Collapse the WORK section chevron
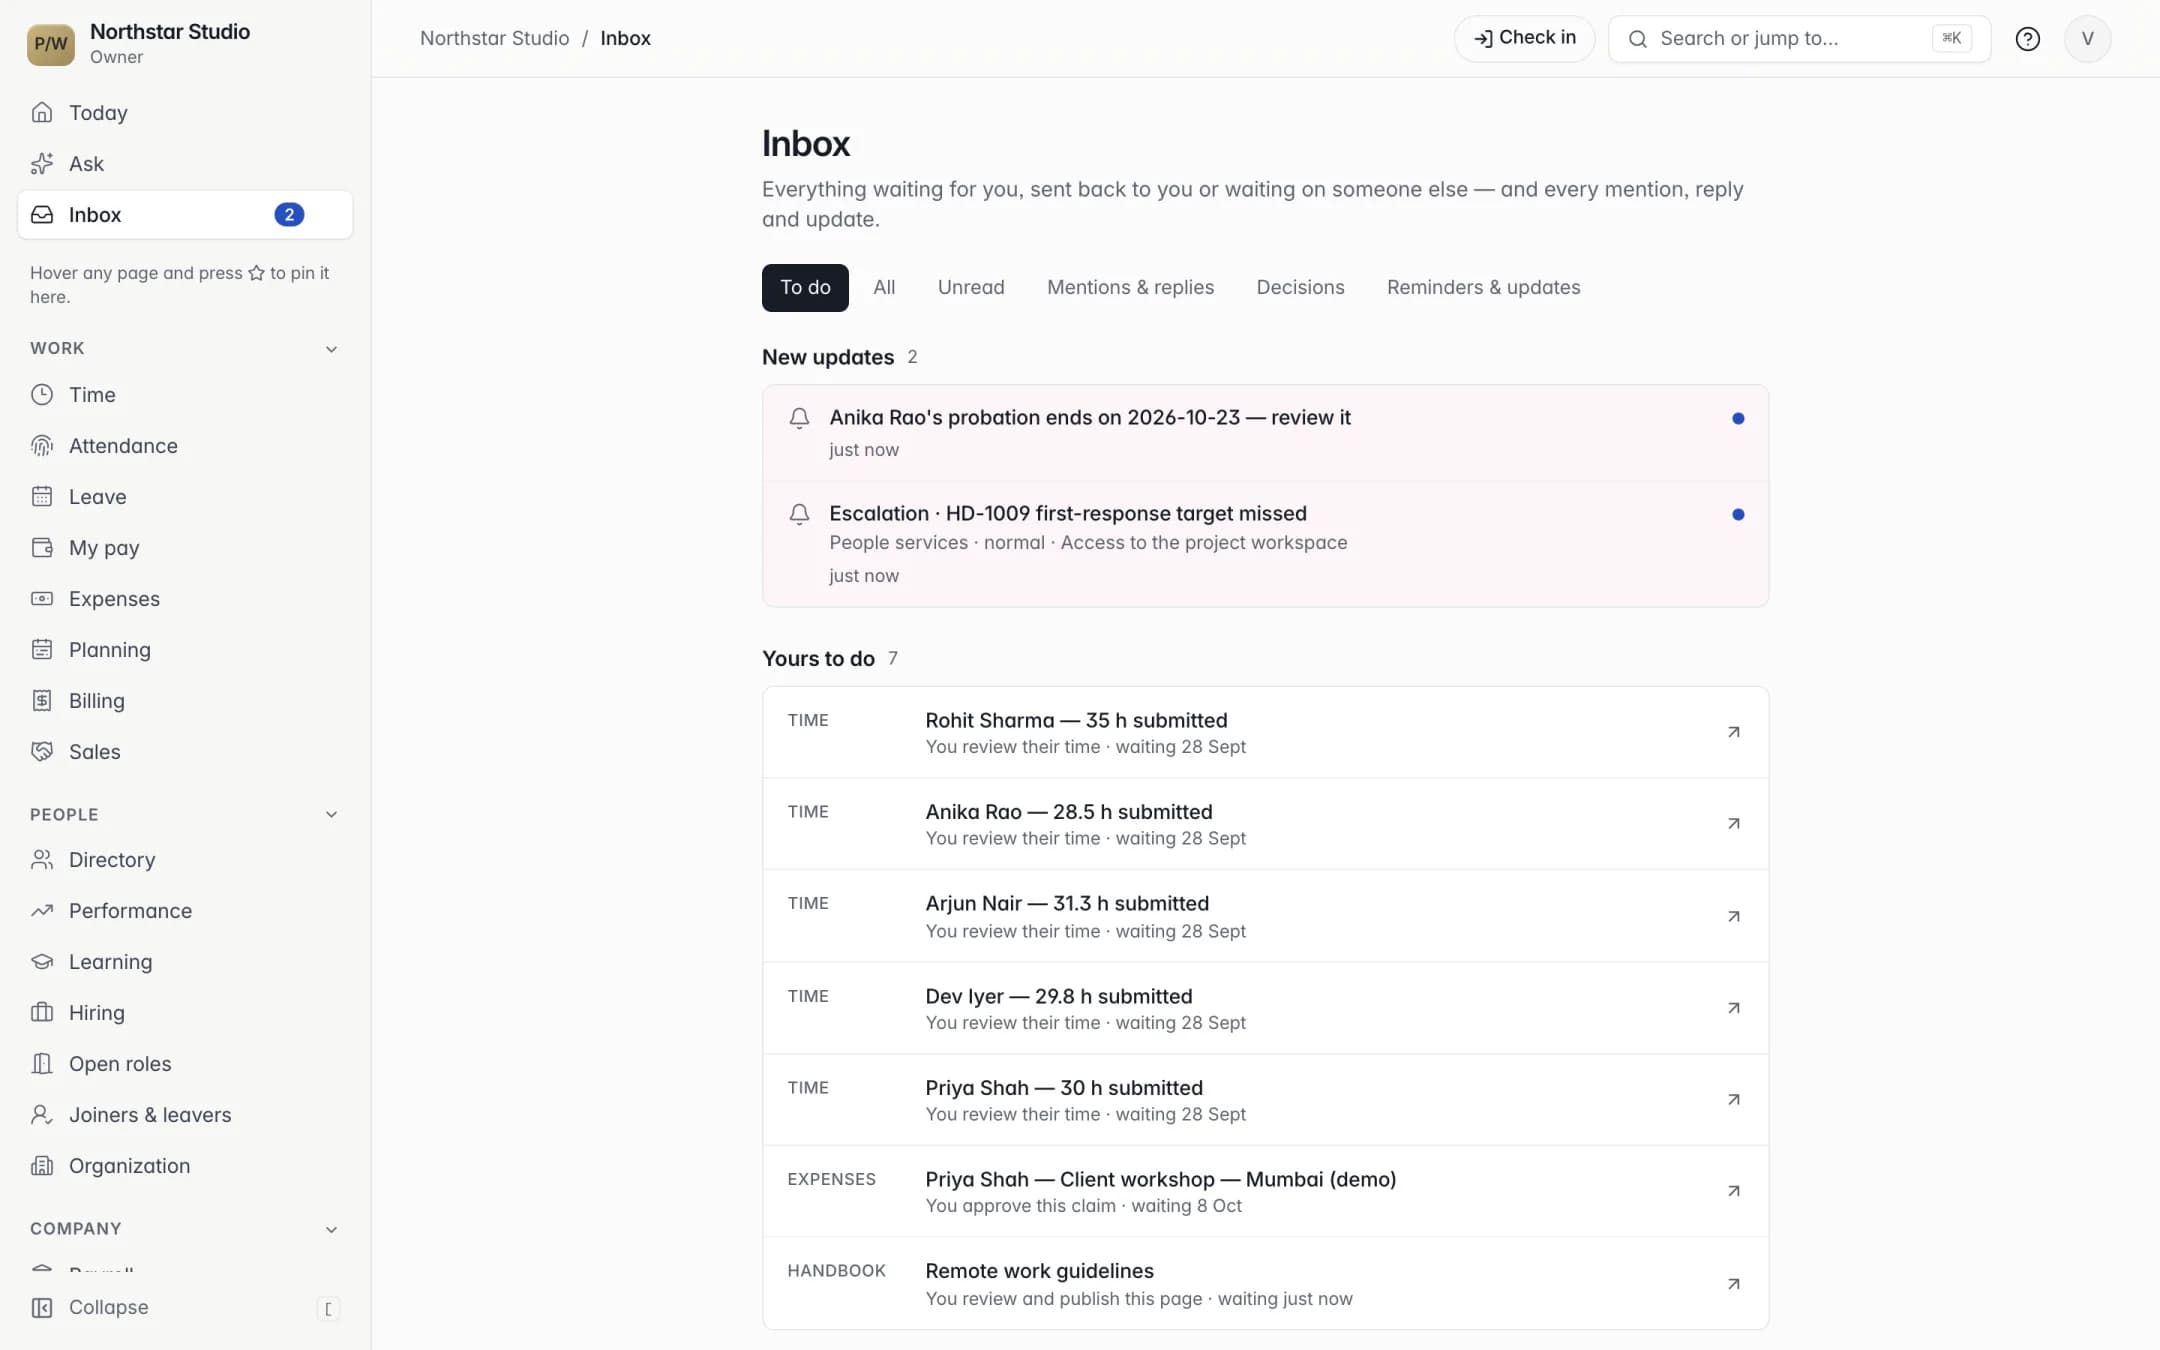The width and height of the screenshot is (2160, 1350). tap(331, 349)
